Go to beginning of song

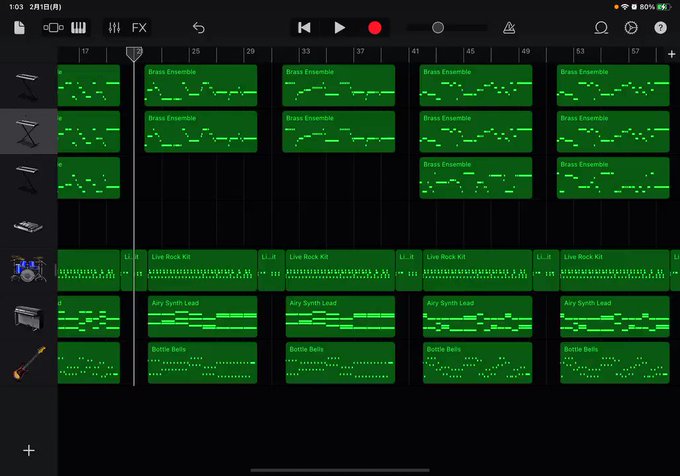[x=304, y=28]
